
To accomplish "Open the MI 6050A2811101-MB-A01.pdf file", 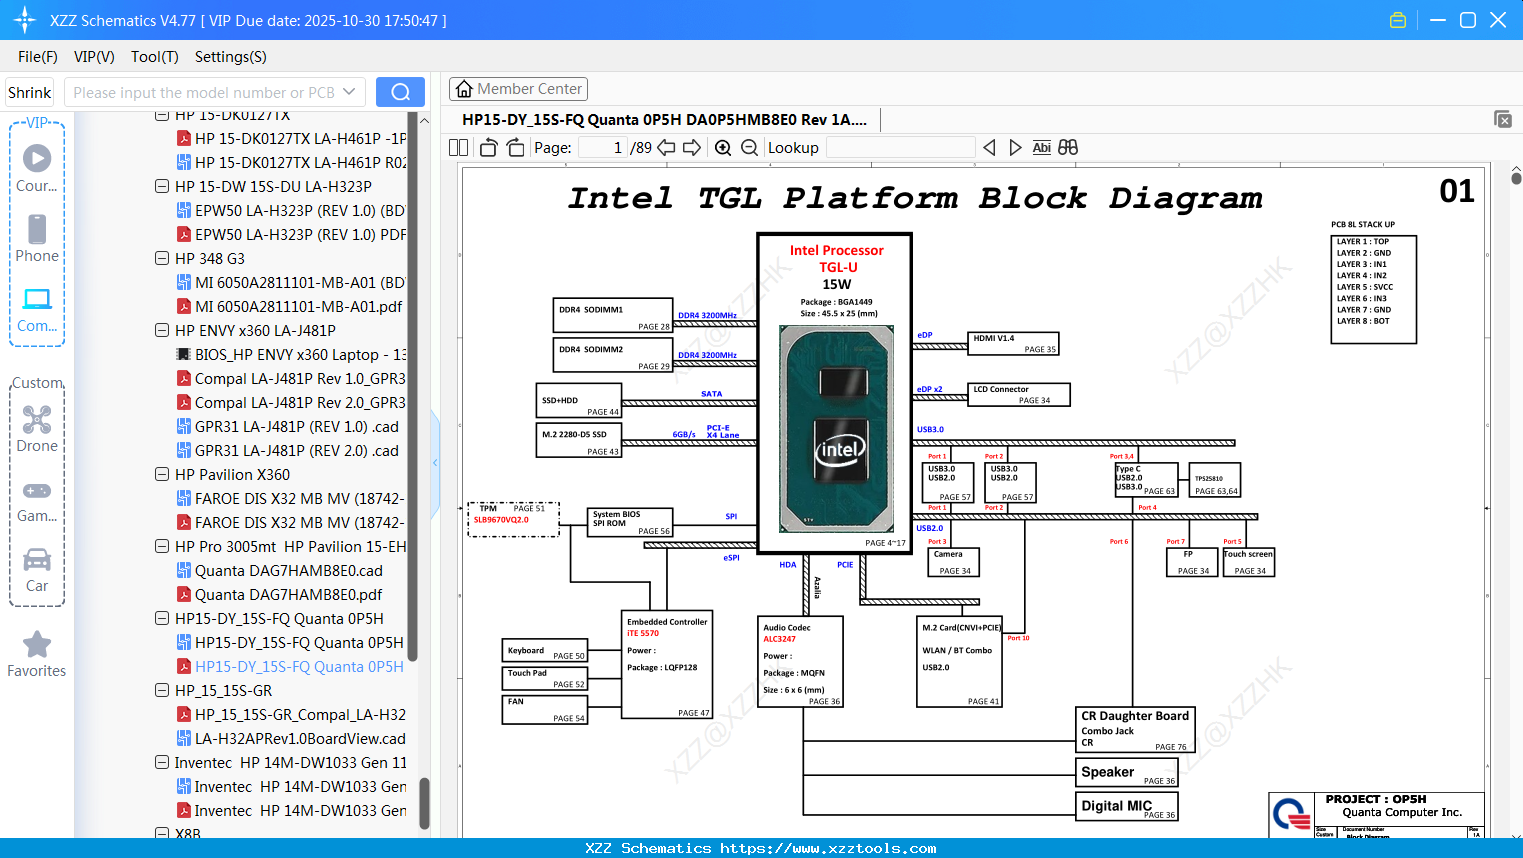I will [290, 307].
